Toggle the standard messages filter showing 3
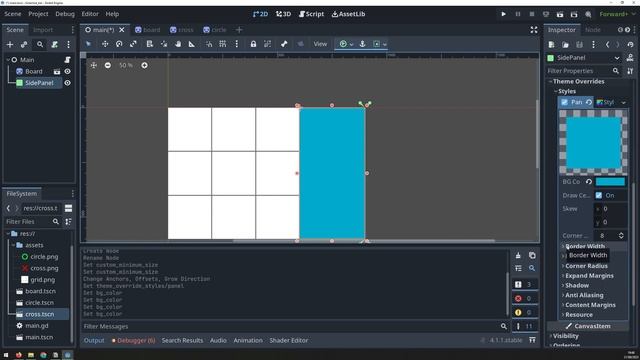Image resolution: width=640 pixels, height=360 pixels. (524, 284)
